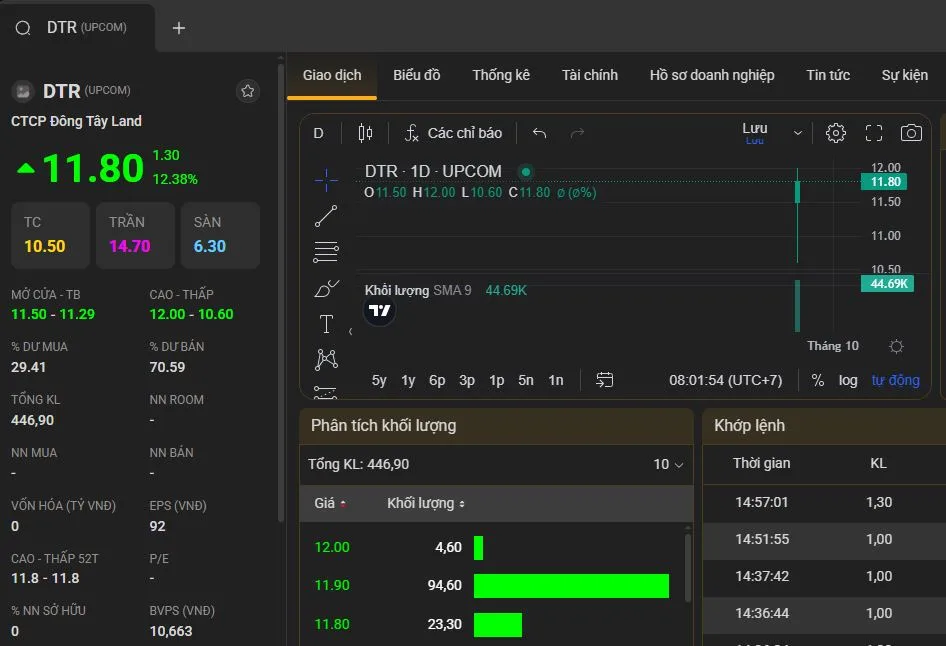Open the Tài chính tab
The height and width of the screenshot is (646, 946).
[590, 75]
